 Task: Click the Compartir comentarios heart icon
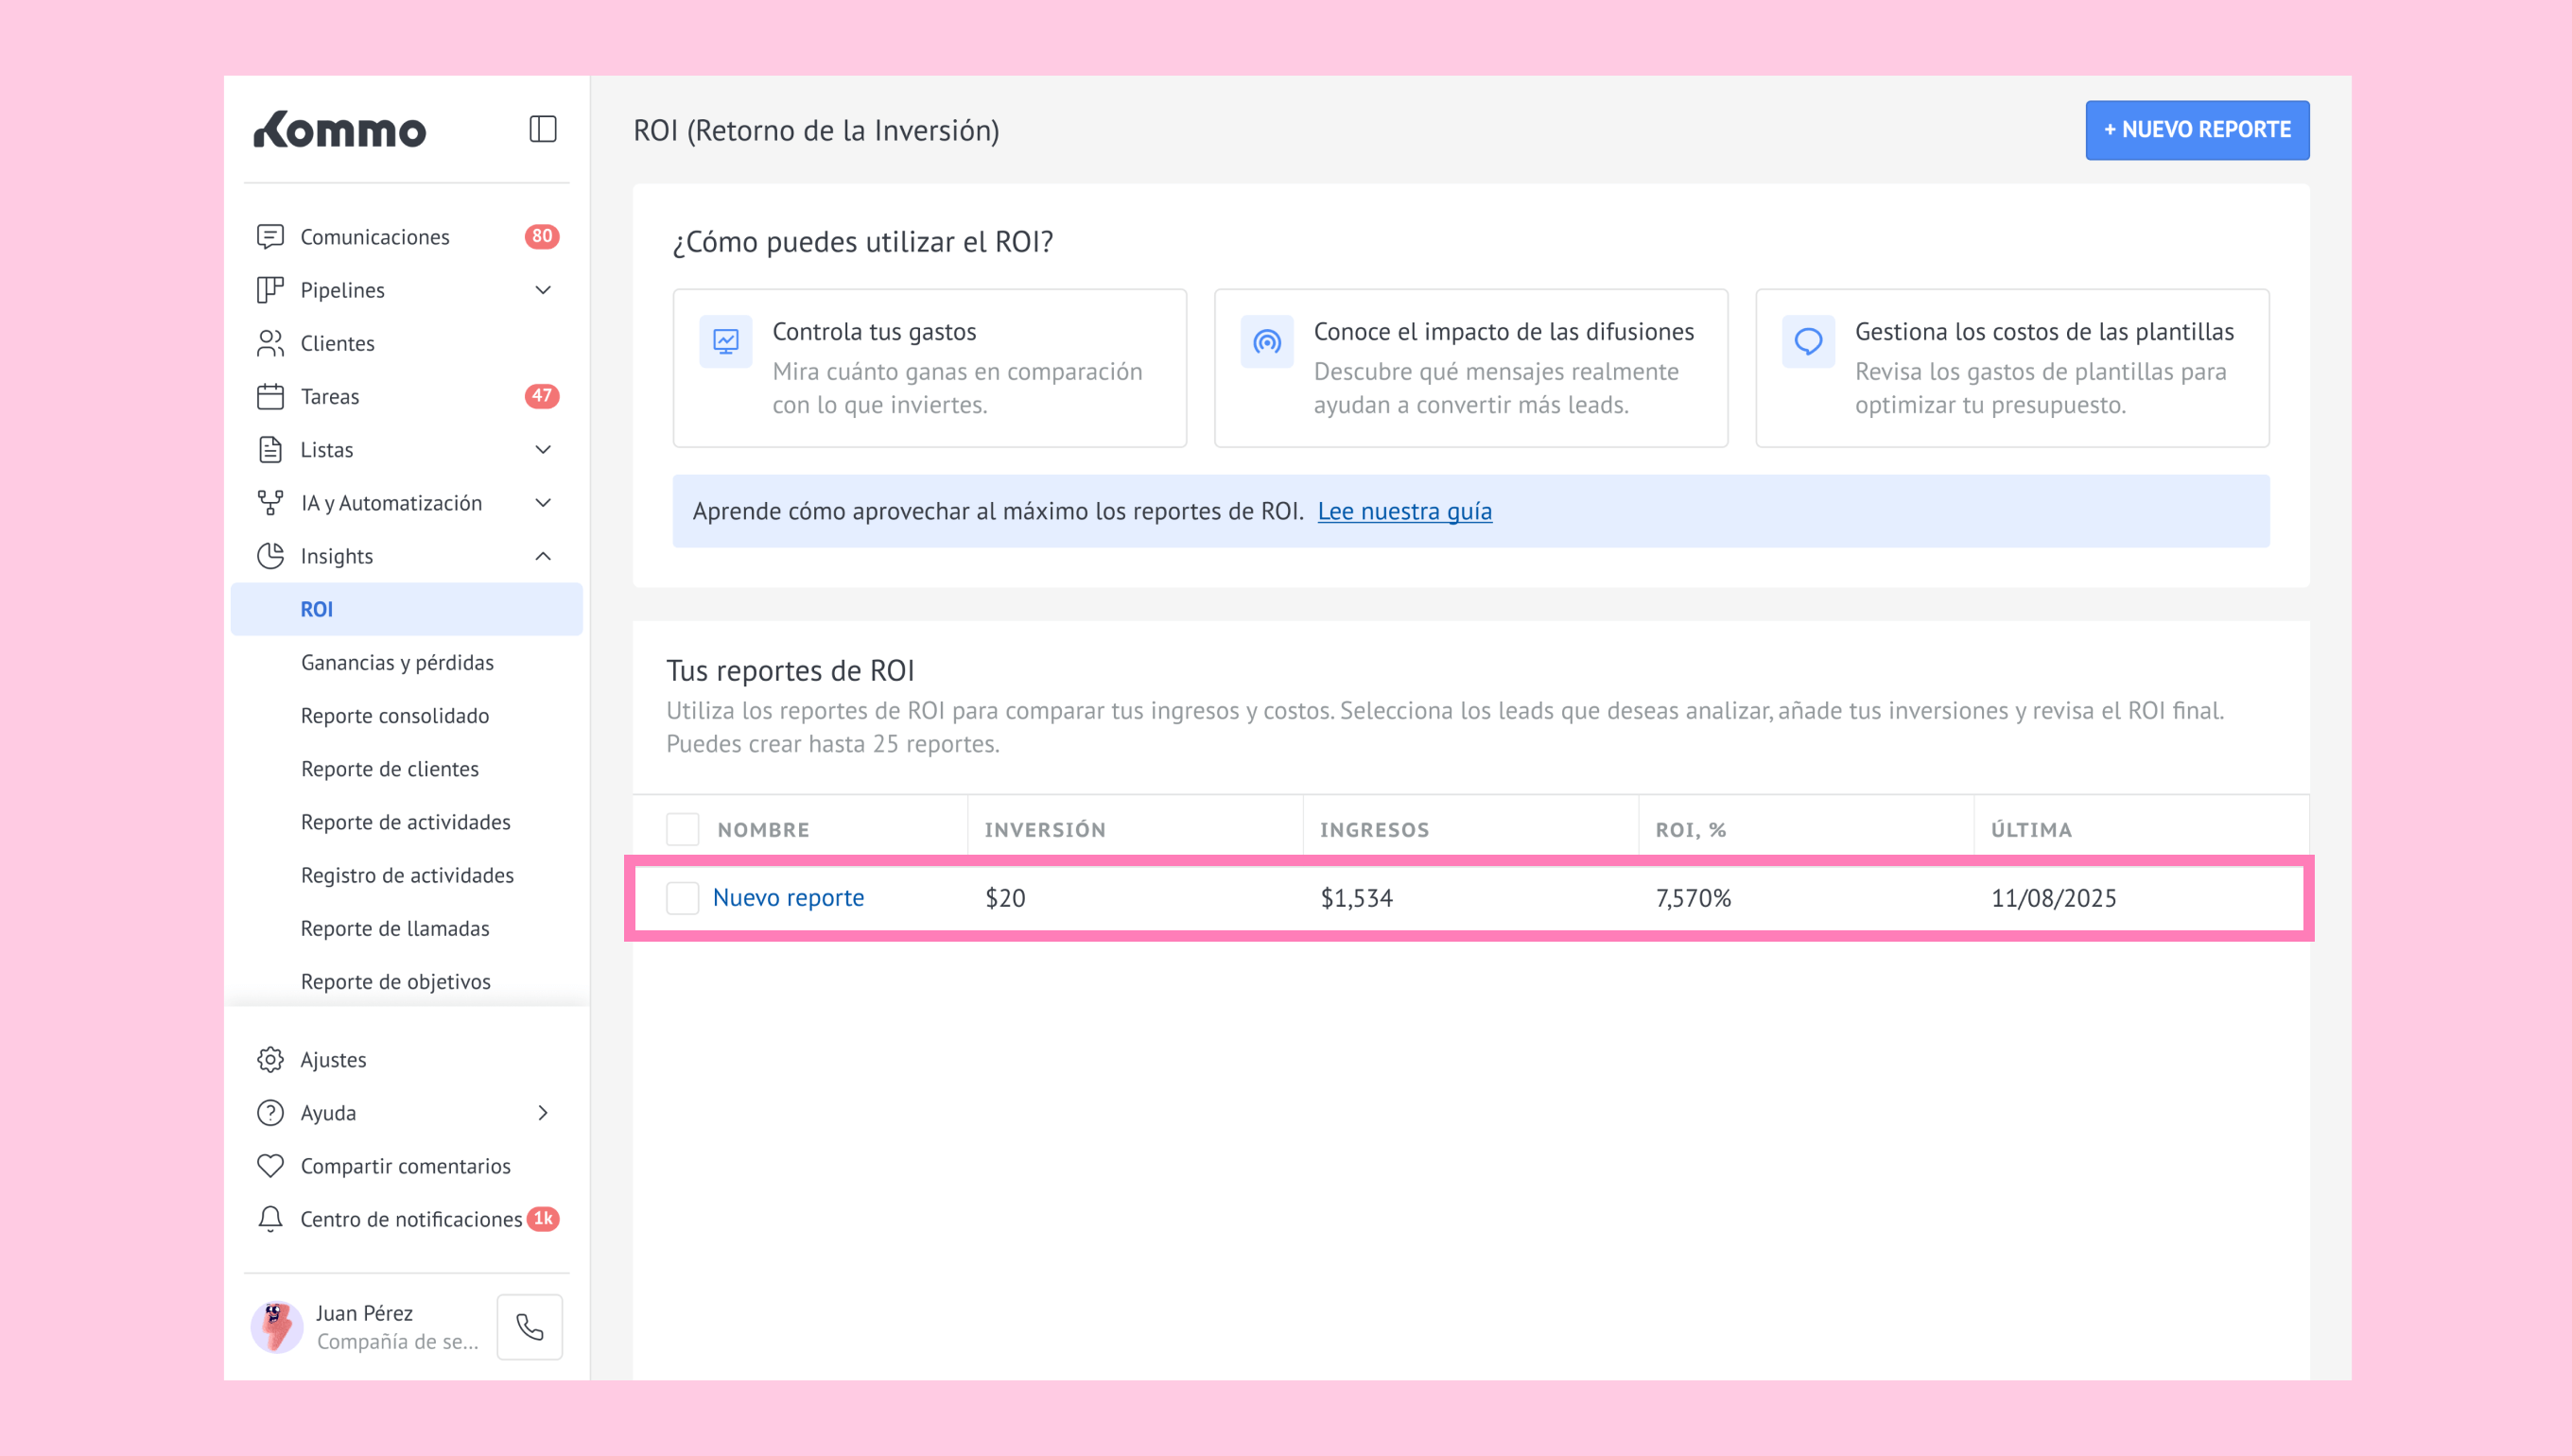pyautogui.click(x=270, y=1166)
